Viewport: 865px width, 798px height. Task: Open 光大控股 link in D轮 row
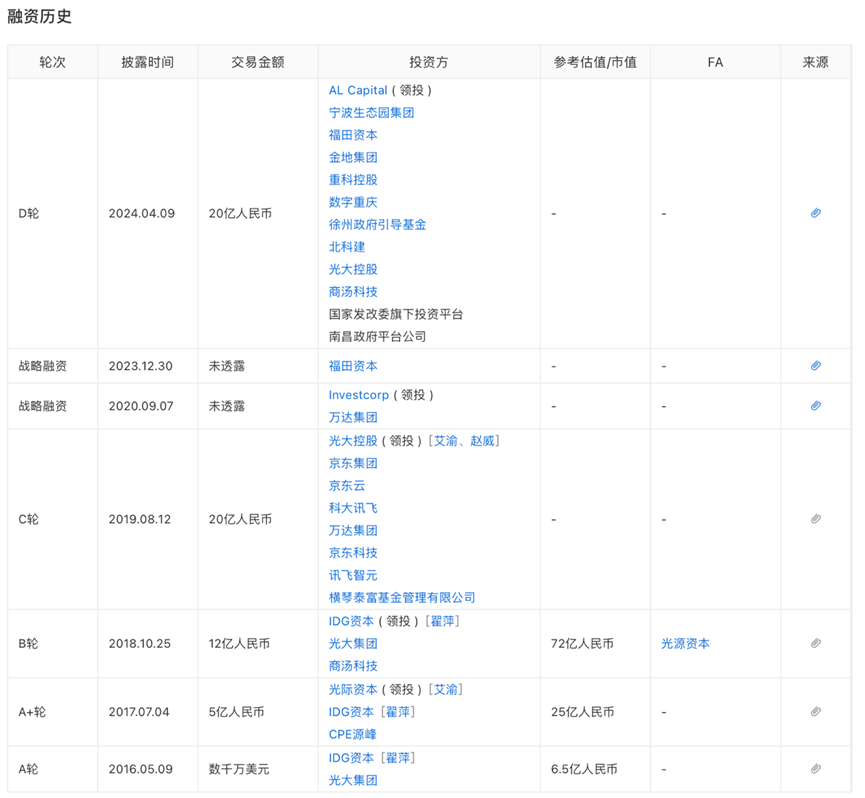point(353,270)
